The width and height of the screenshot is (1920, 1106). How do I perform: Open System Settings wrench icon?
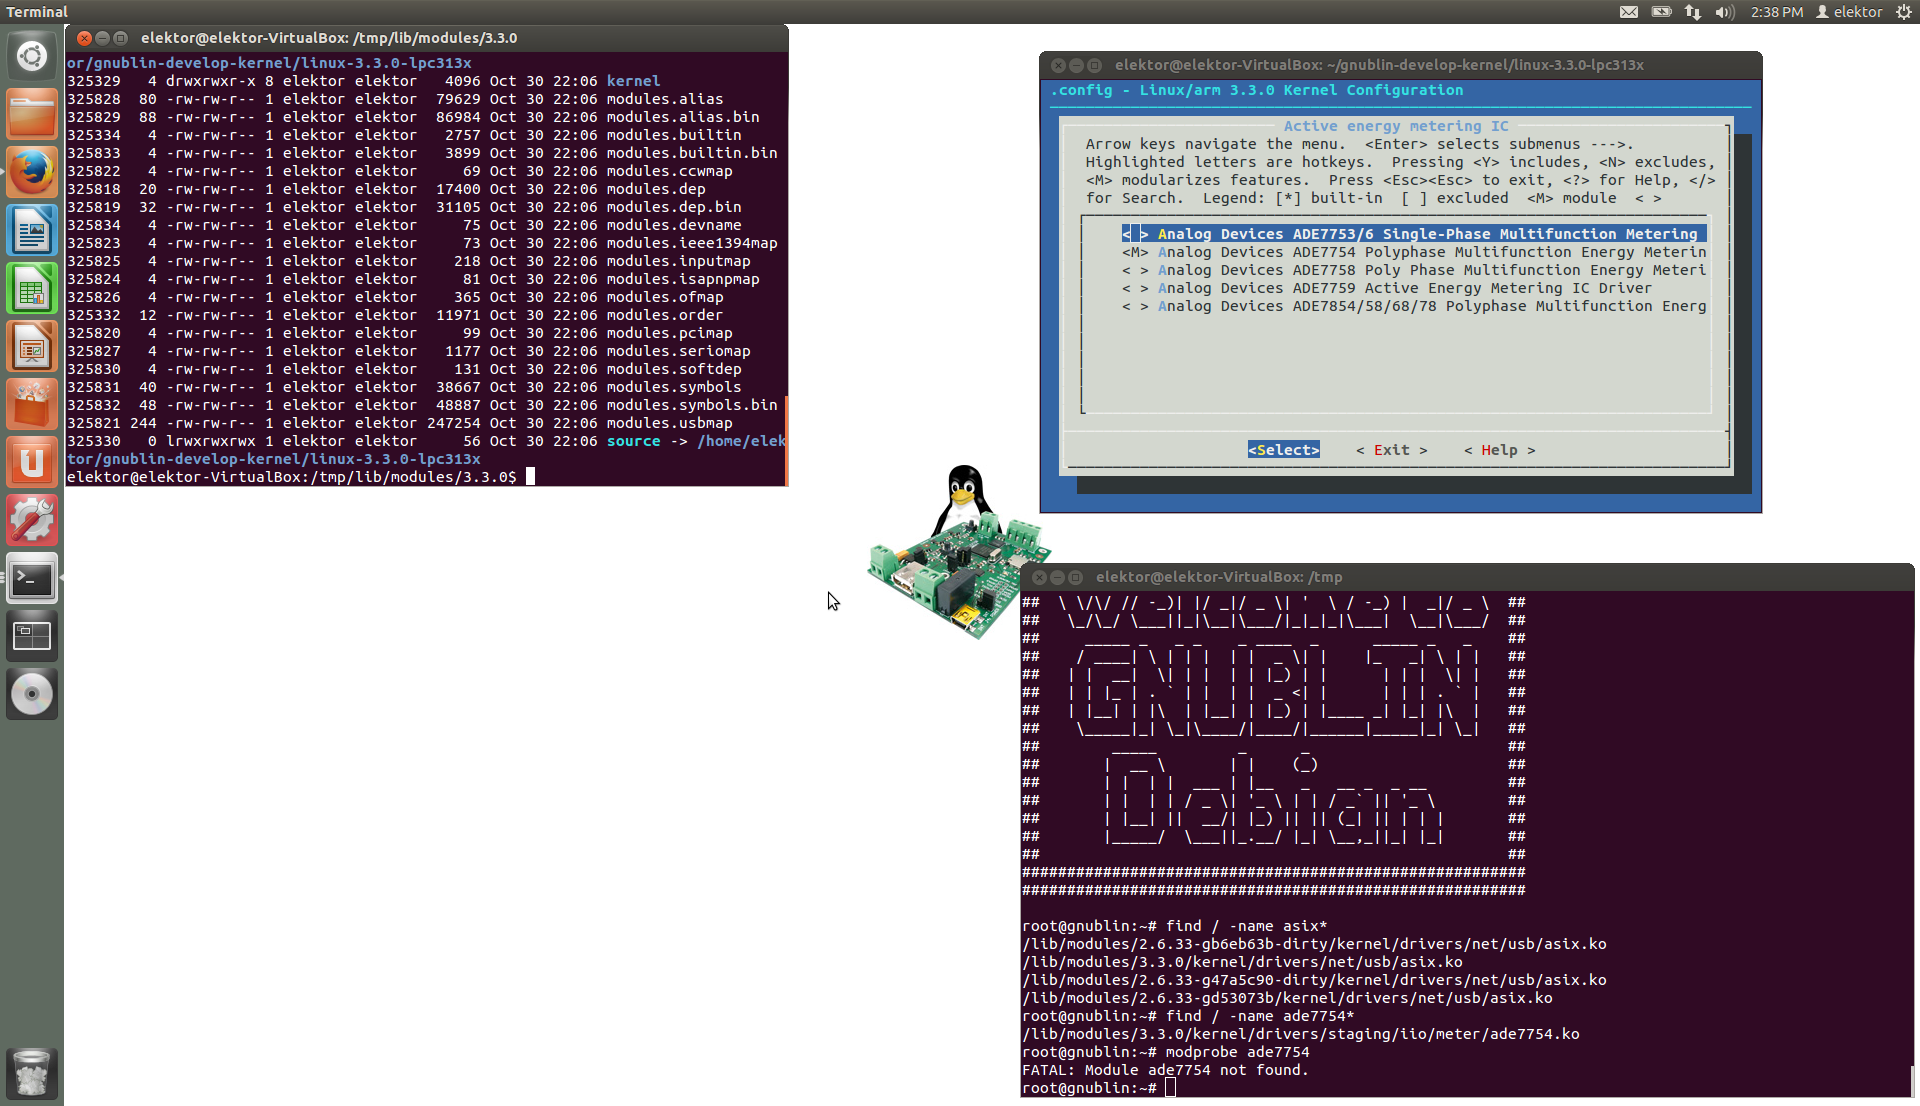click(32, 520)
